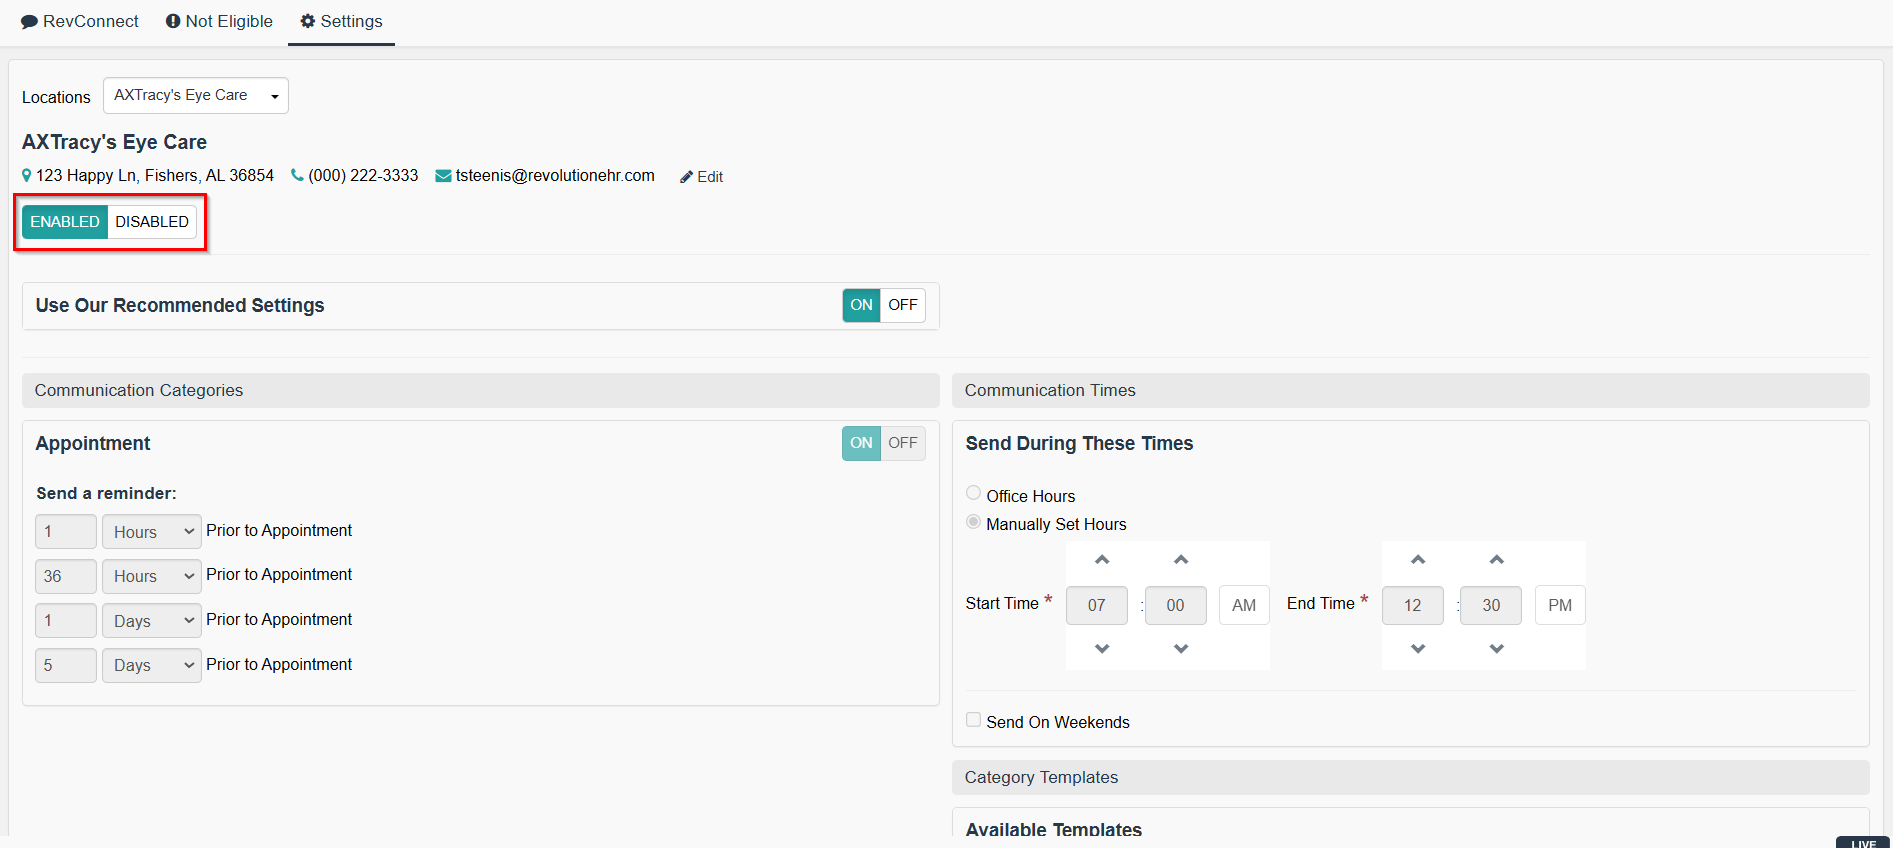The height and width of the screenshot is (848, 1893).
Task: Open the Locations dropdown
Action: click(196, 96)
